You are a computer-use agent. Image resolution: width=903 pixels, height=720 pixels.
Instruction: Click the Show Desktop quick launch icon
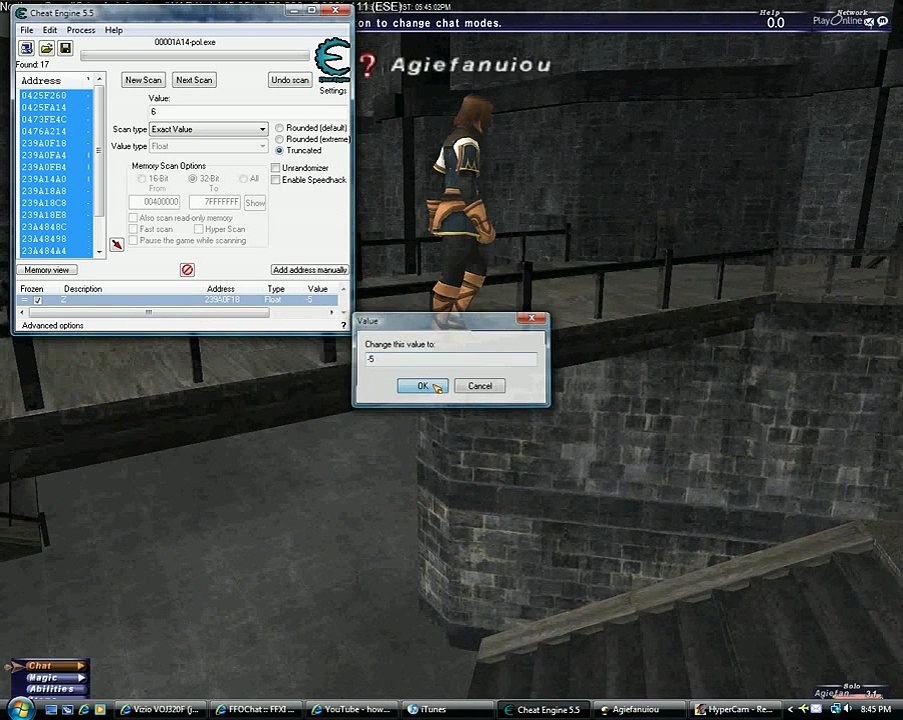tap(51, 710)
